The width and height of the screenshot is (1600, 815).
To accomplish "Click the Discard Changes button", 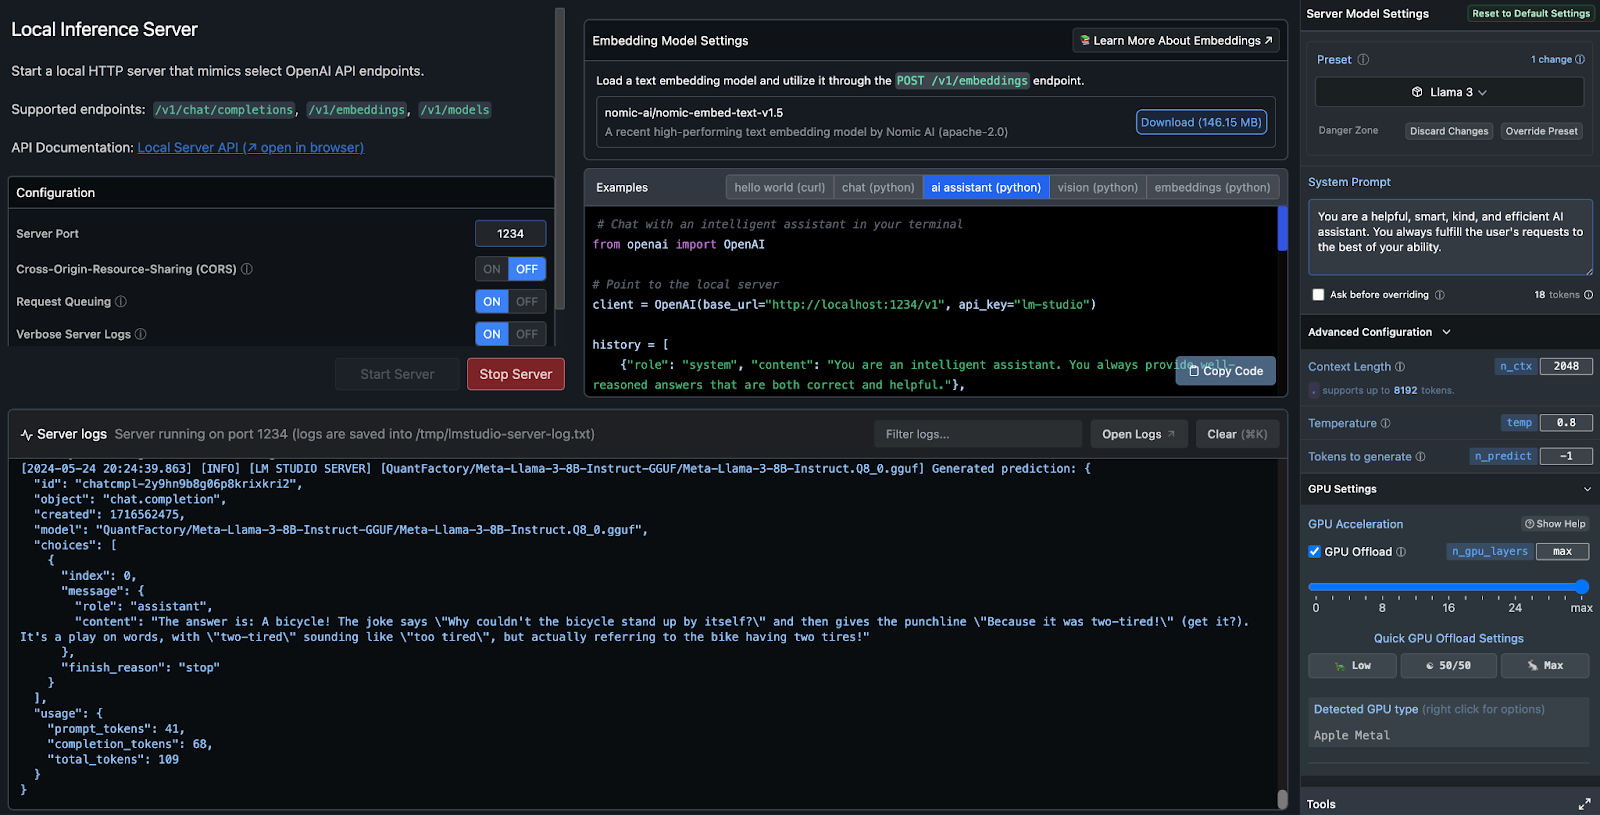I will pos(1449,131).
